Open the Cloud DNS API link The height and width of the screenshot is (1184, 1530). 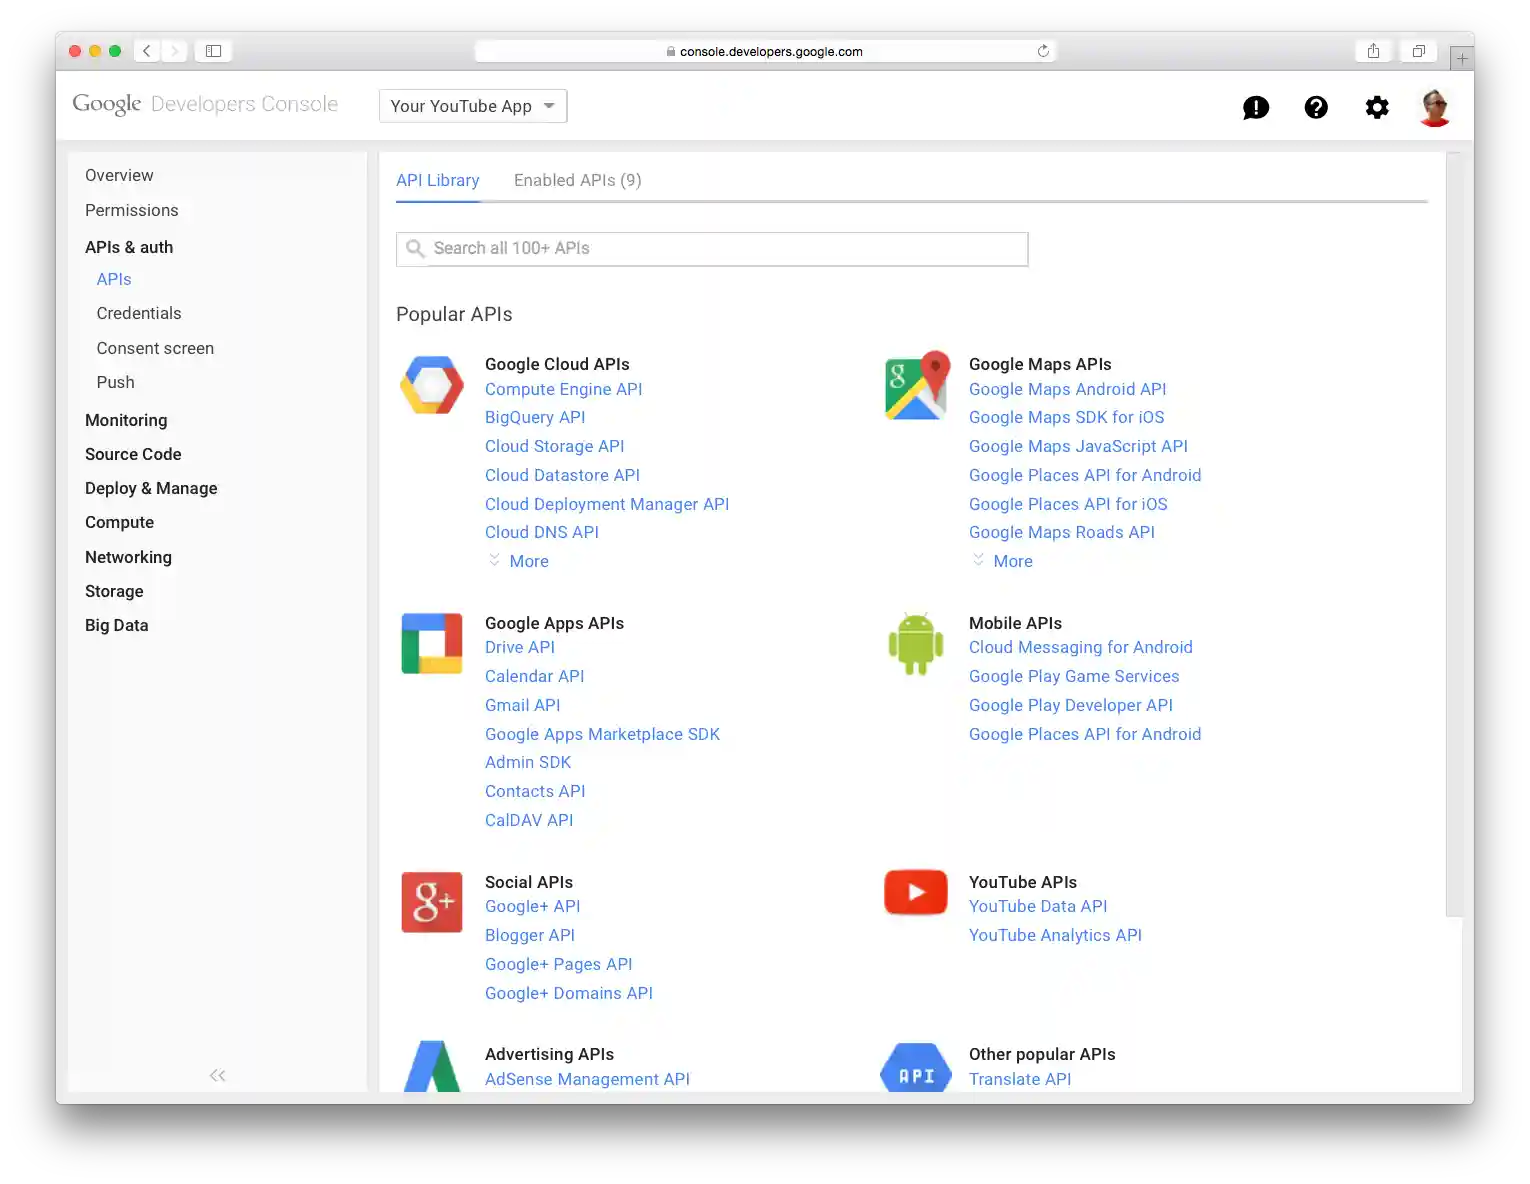pos(542,532)
